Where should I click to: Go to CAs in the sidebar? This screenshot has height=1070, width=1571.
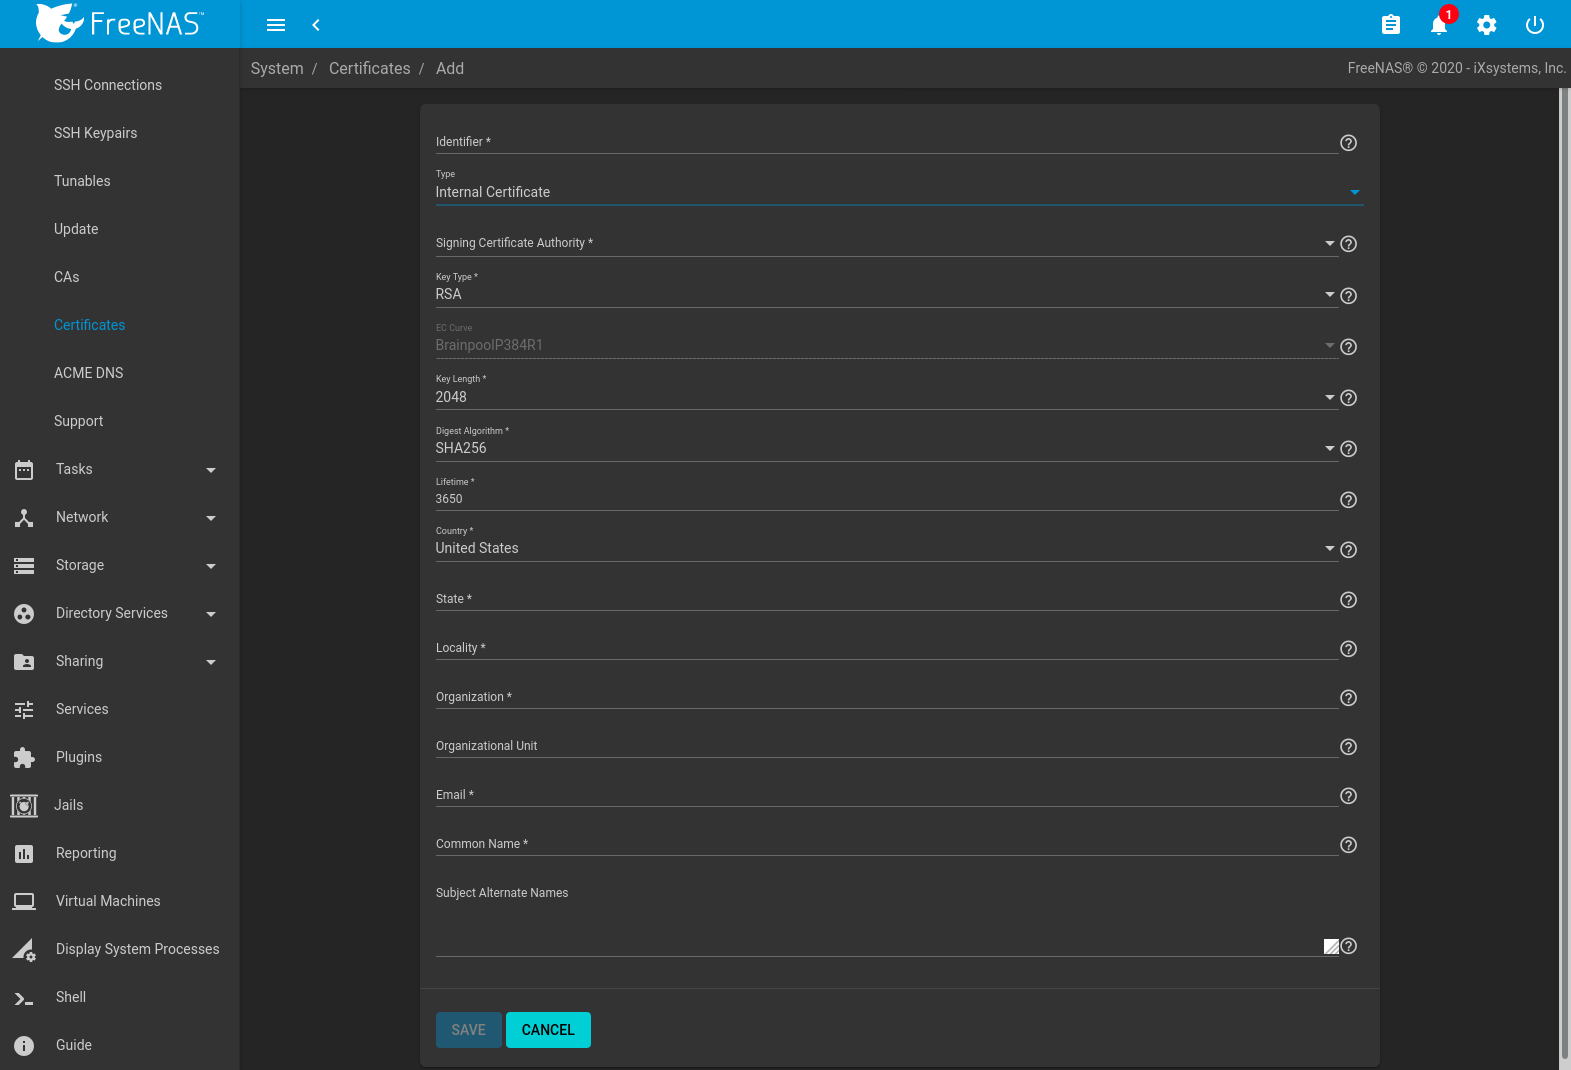point(67,277)
